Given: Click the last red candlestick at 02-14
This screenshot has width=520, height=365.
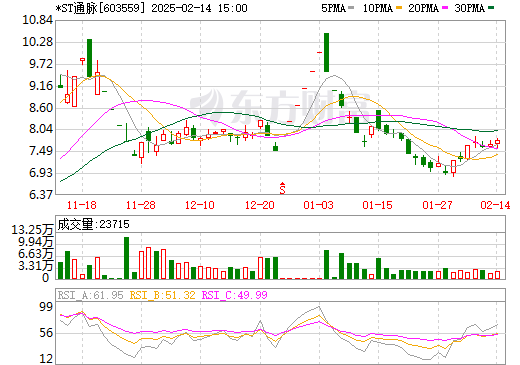Looking at the screenshot, I should pos(497,142).
